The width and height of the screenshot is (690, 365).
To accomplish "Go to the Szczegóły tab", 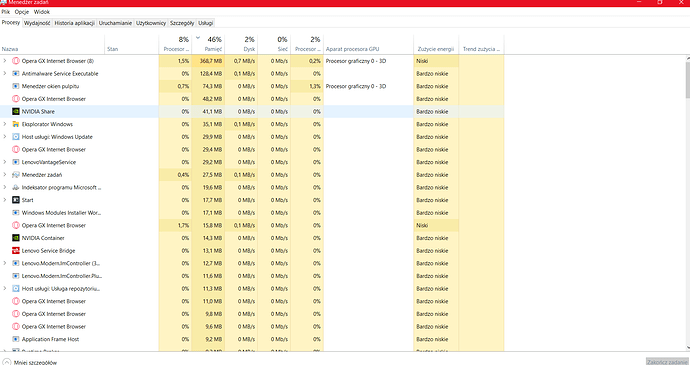I will (x=182, y=23).
